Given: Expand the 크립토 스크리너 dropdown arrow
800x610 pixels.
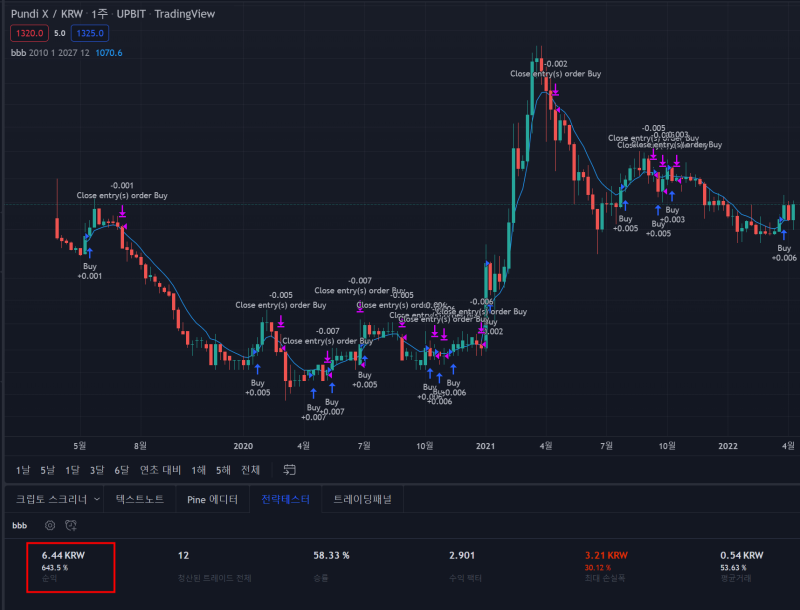Looking at the screenshot, I should (x=97, y=499).
